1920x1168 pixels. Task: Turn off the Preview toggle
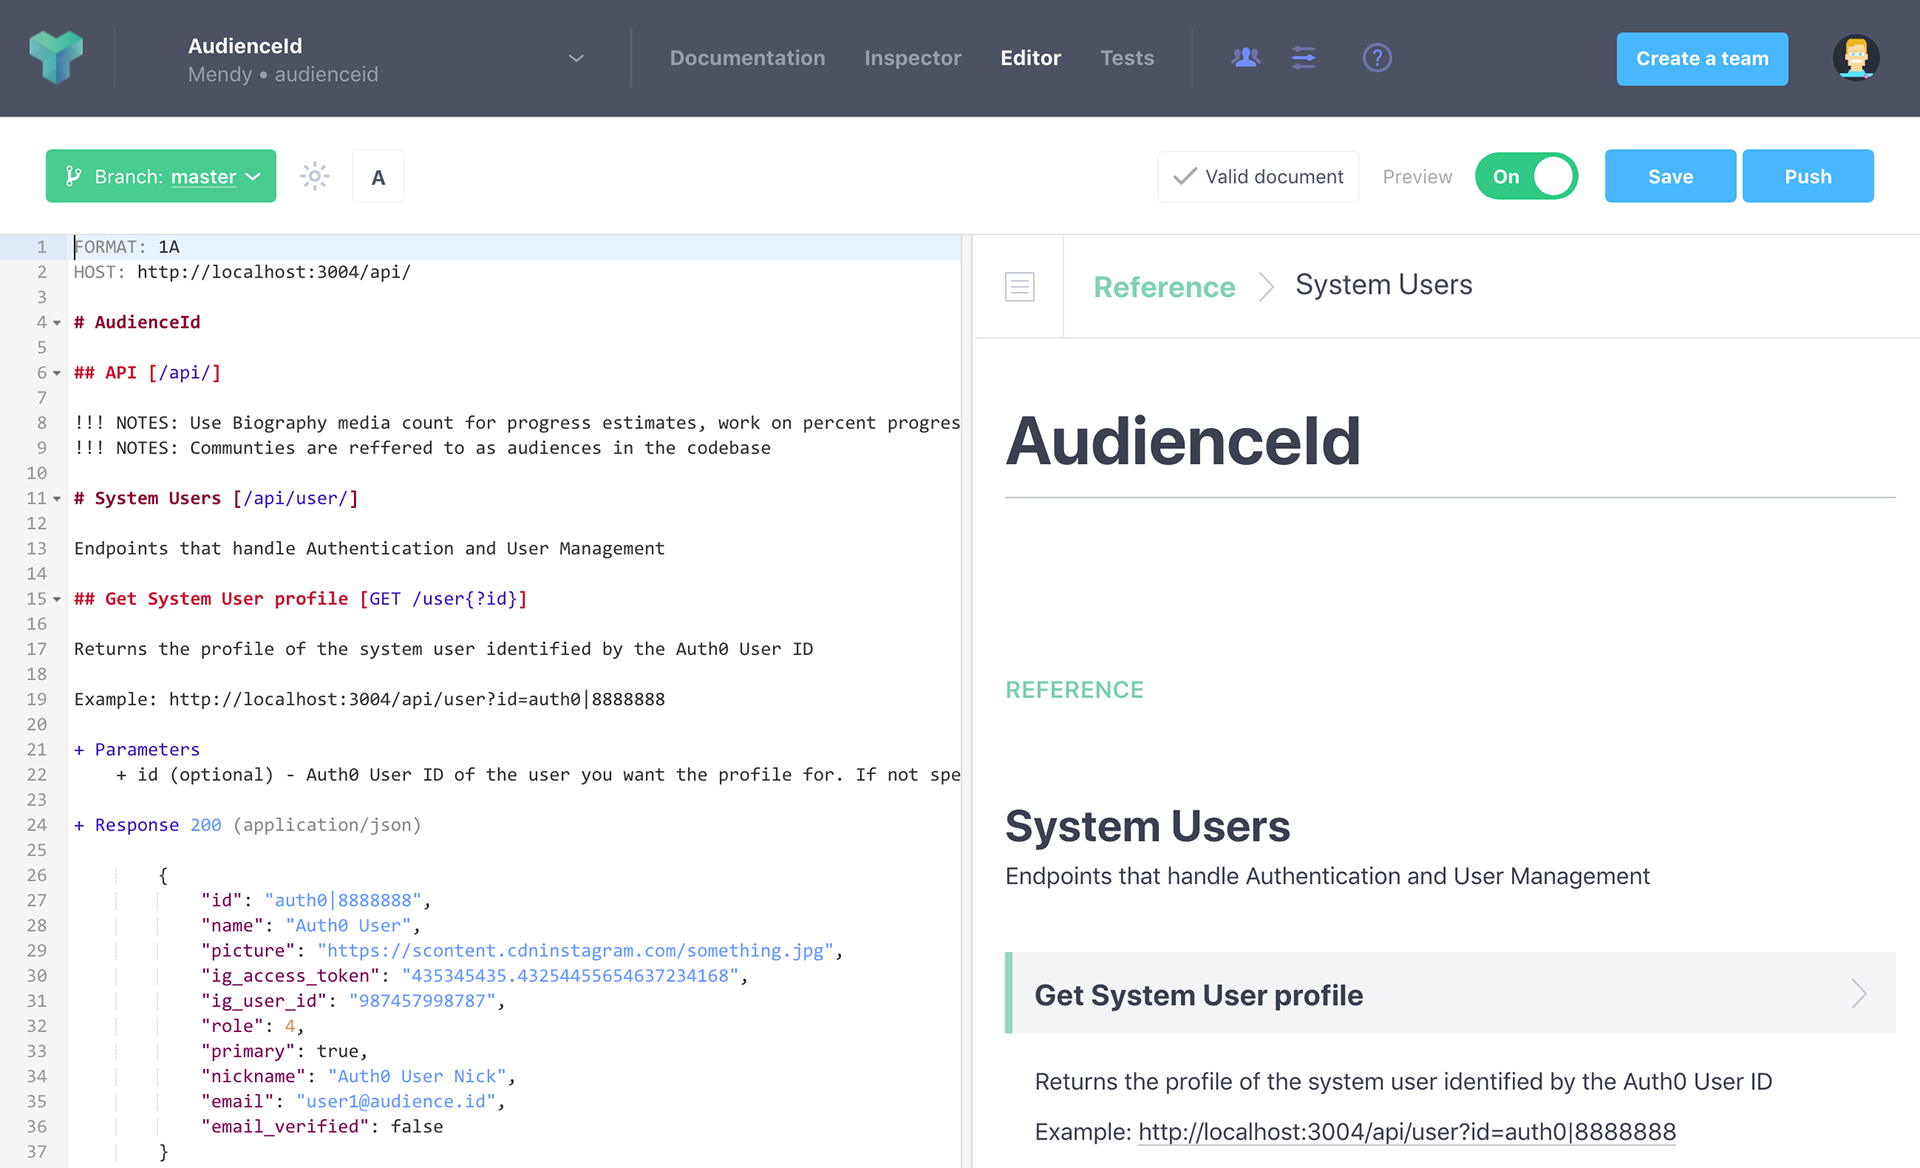pyautogui.click(x=1526, y=177)
